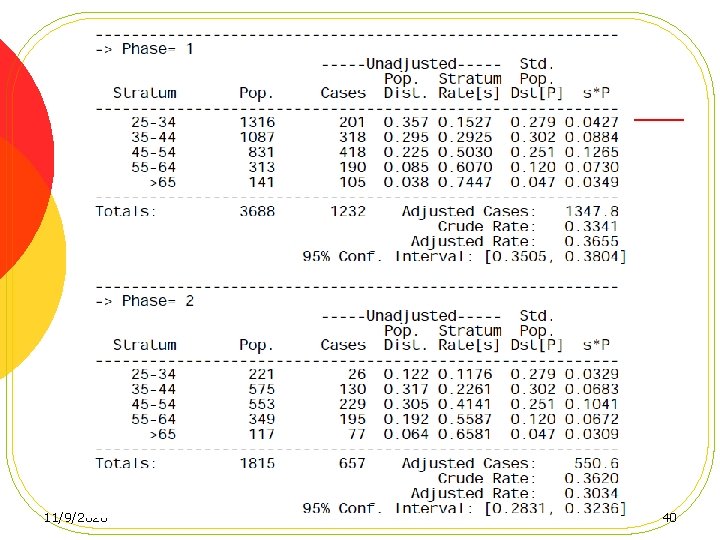Click adjusted cases value 1347.8
Screen dimensions: 720x540
[x=592, y=211]
